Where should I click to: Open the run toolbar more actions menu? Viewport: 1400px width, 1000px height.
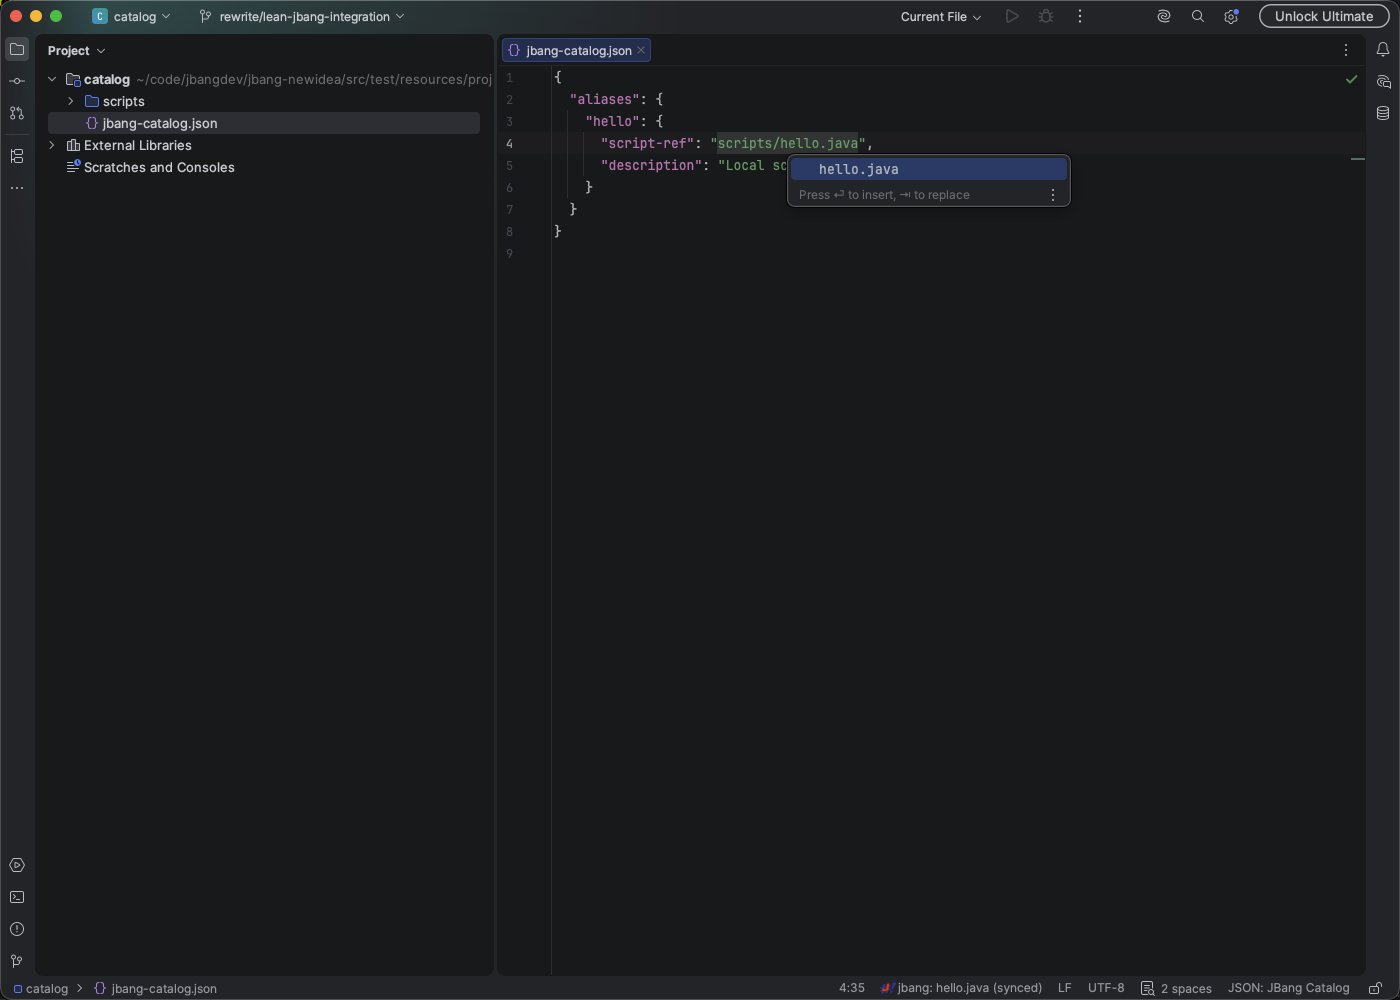click(1080, 16)
